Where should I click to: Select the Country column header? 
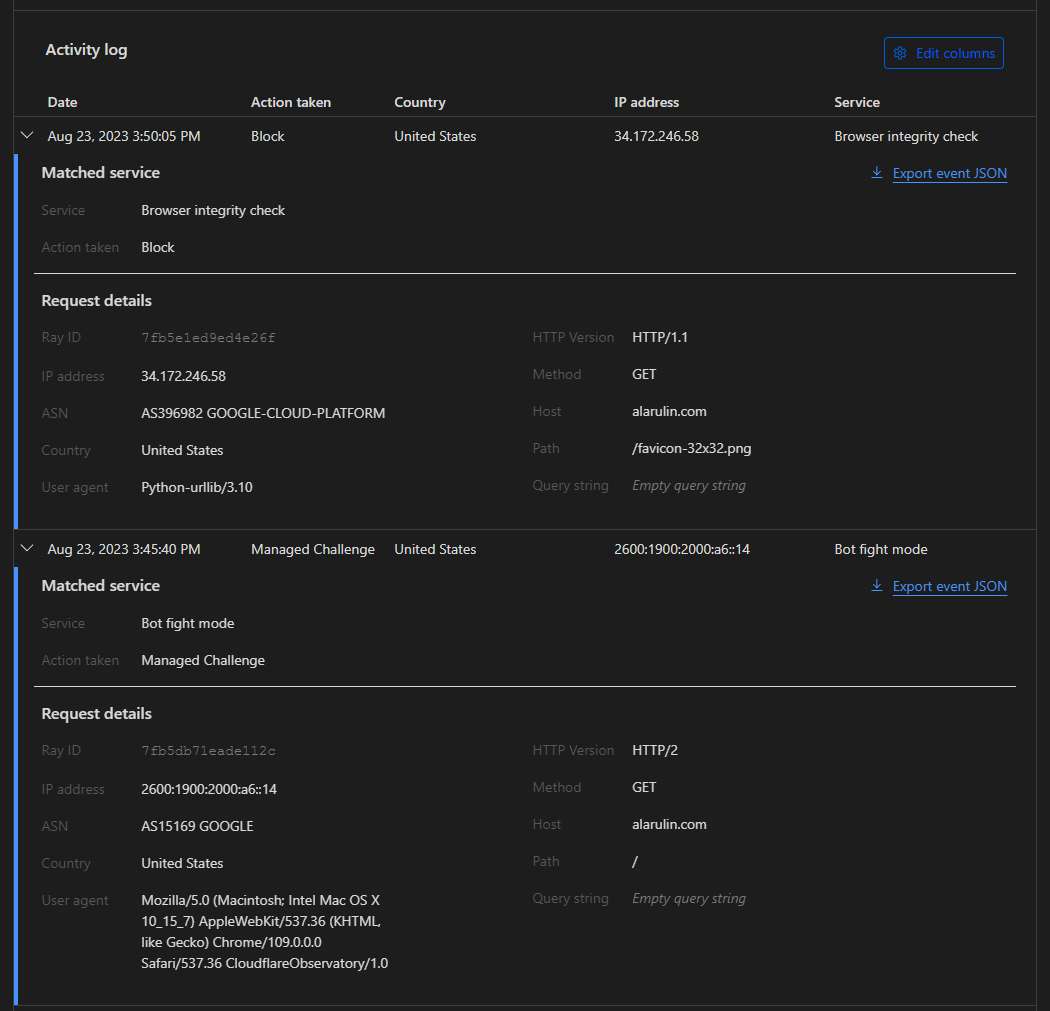[420, 102]
